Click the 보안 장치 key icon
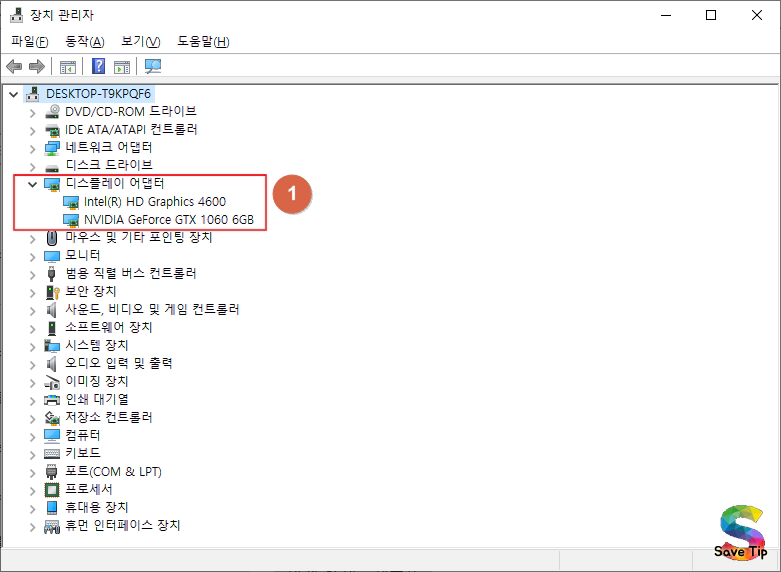Image resolution: width=781 pixels, height=572 pixels. coord(52,292)
